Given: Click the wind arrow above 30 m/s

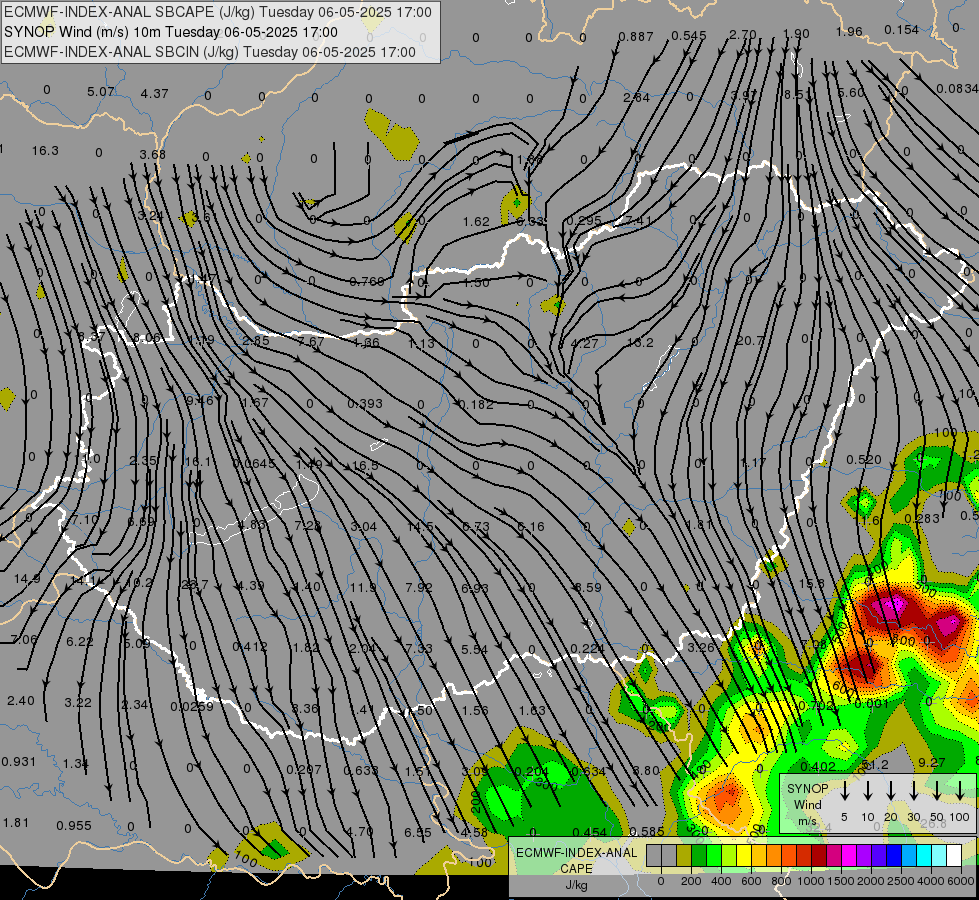Looking at the screenshot, I should (x=914, y=790).
